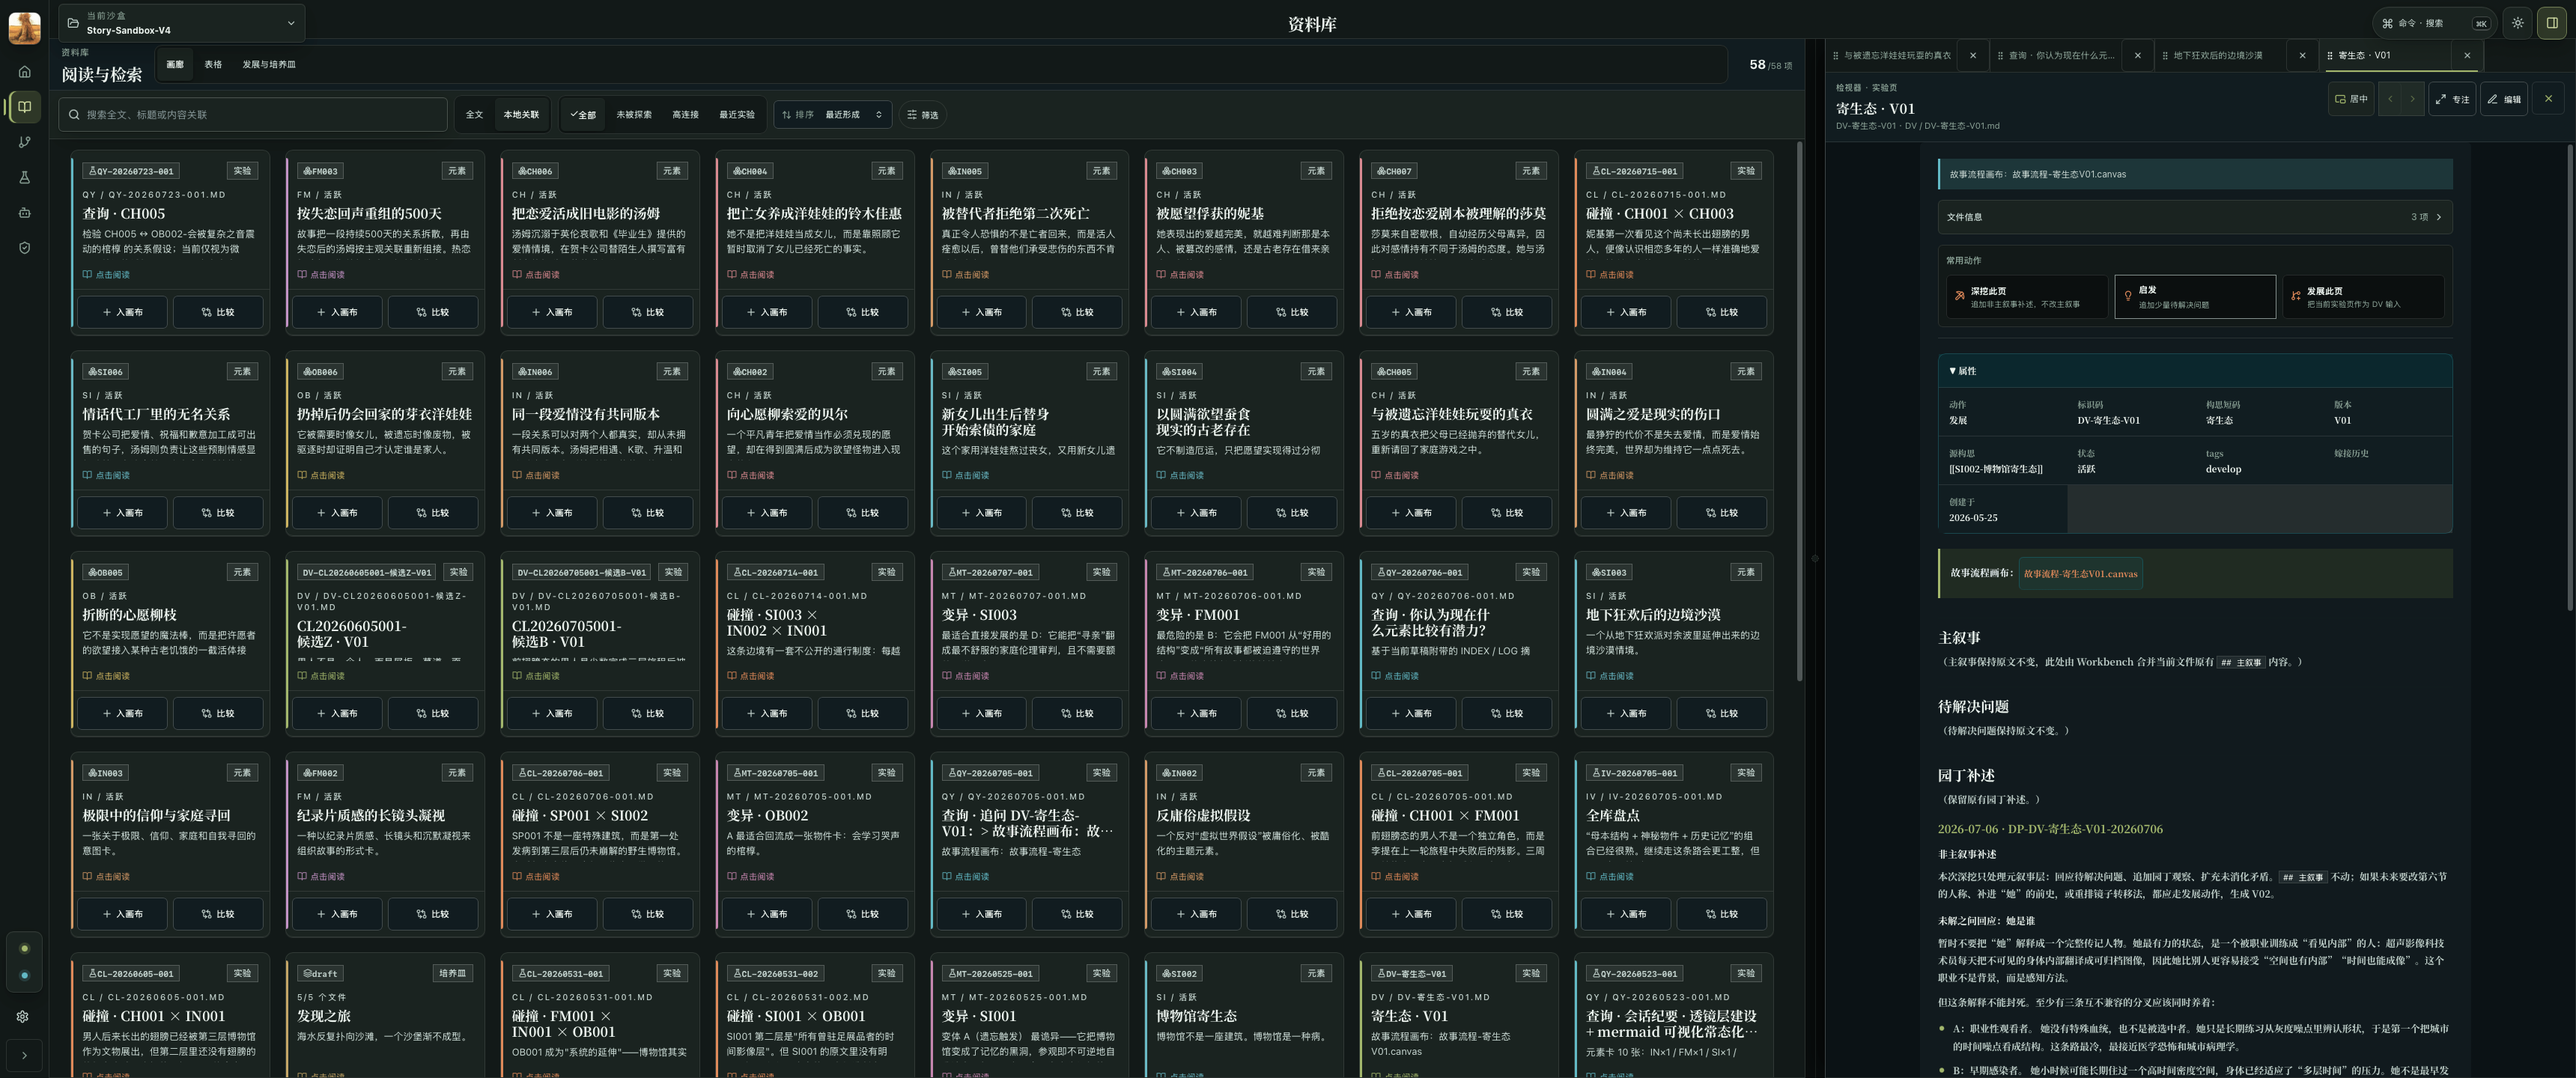Viewport: 2576px width, 1078px height.
Task: Click the app avatar logo at top left
Action: tap(24, 27)
